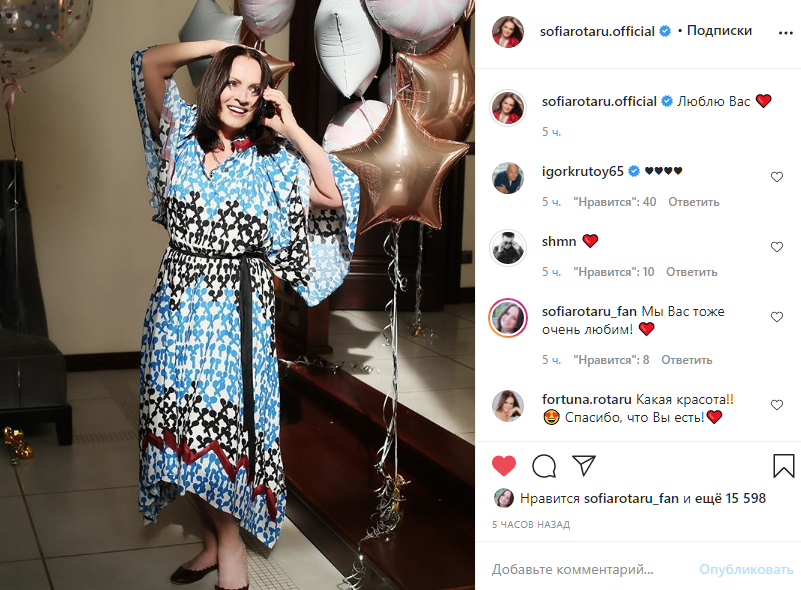Reply to igorkrutoy65 with Ответить
The width and height of the screenshot is (801, 590).
(693, 202)
